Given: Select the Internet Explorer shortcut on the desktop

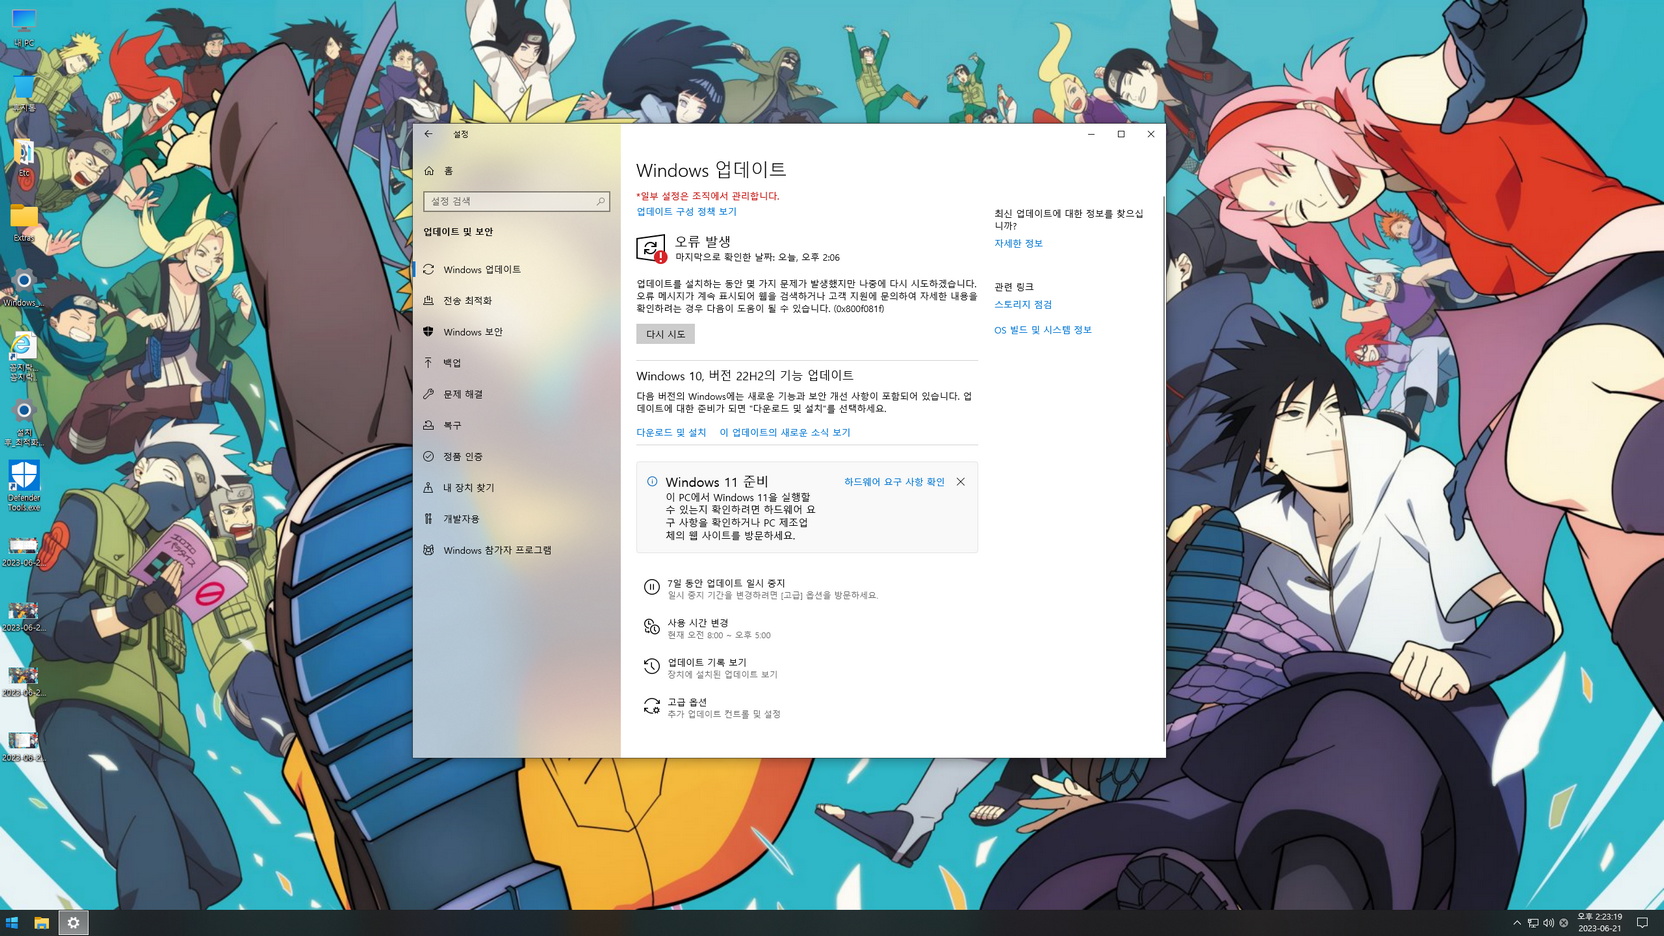Looking at the screenshot, I should [x=24, y=357].
